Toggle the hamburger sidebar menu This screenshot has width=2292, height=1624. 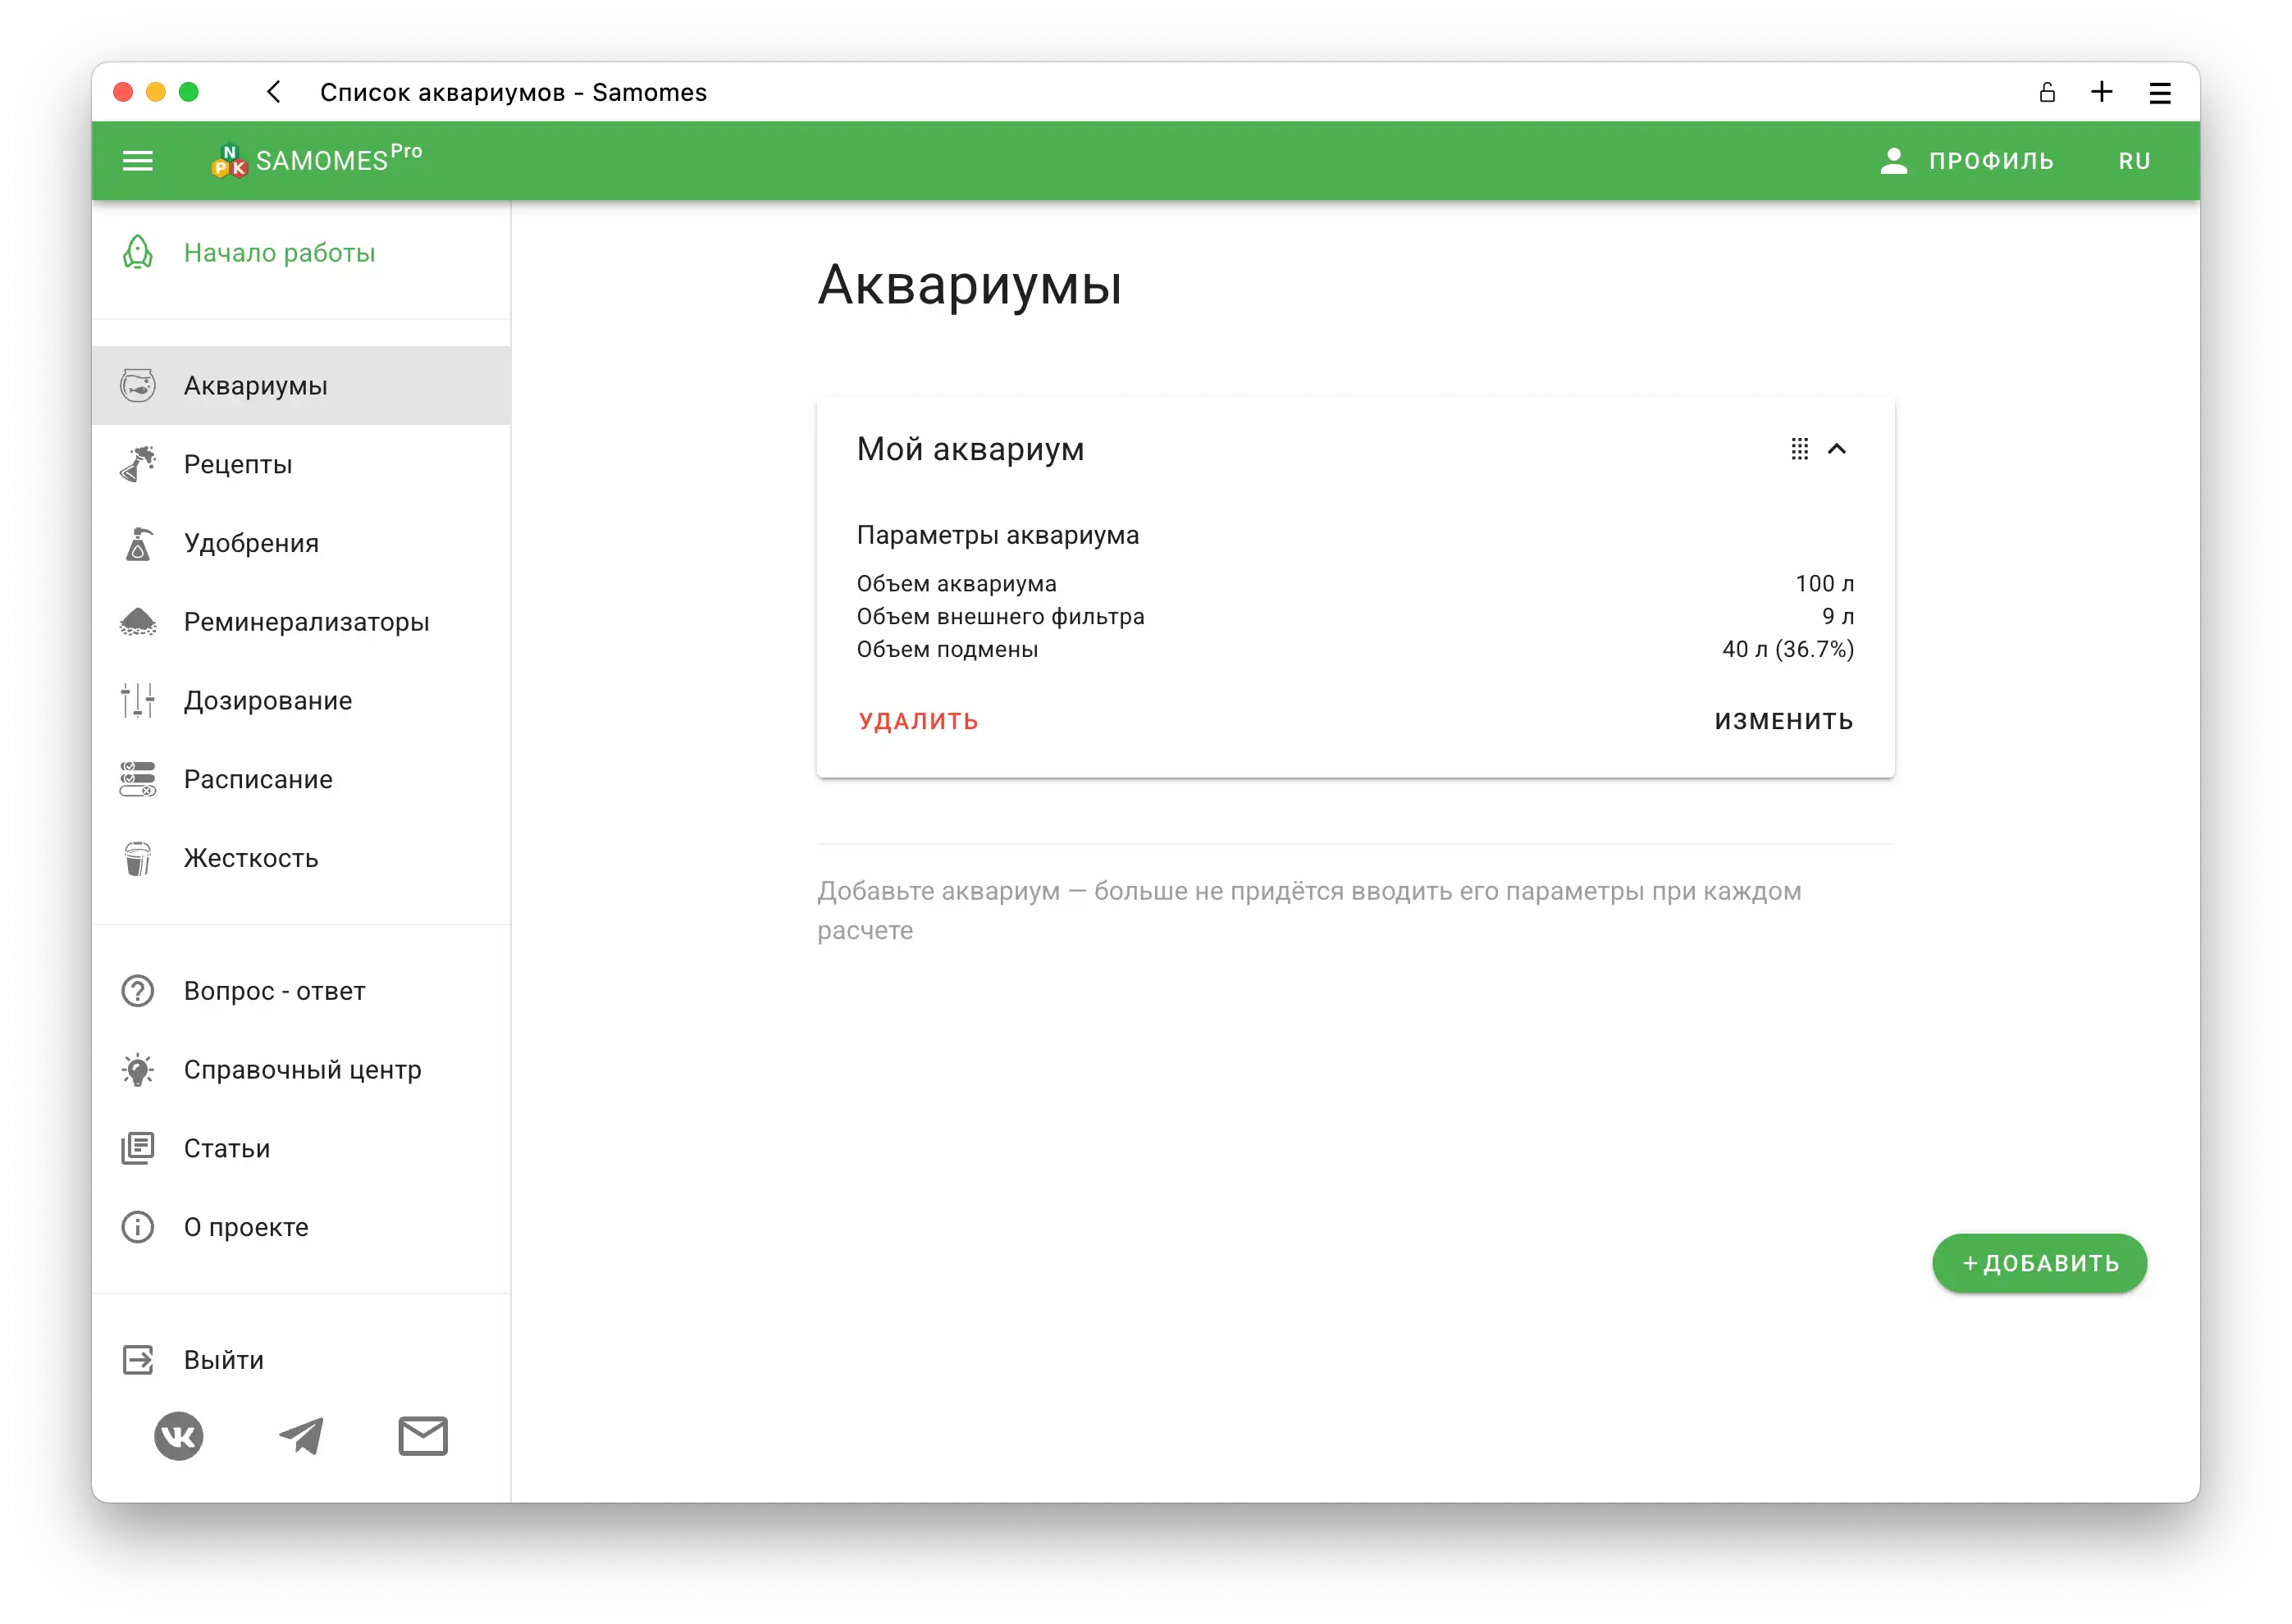[137, 161]
